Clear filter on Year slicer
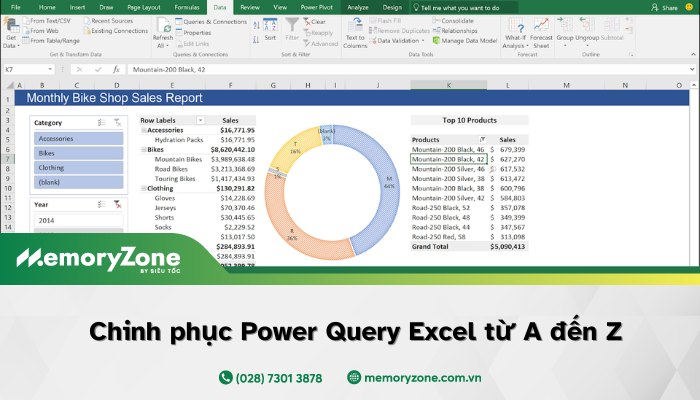The height and width of the screenshot is (400, 700). (x=117, y=204)
